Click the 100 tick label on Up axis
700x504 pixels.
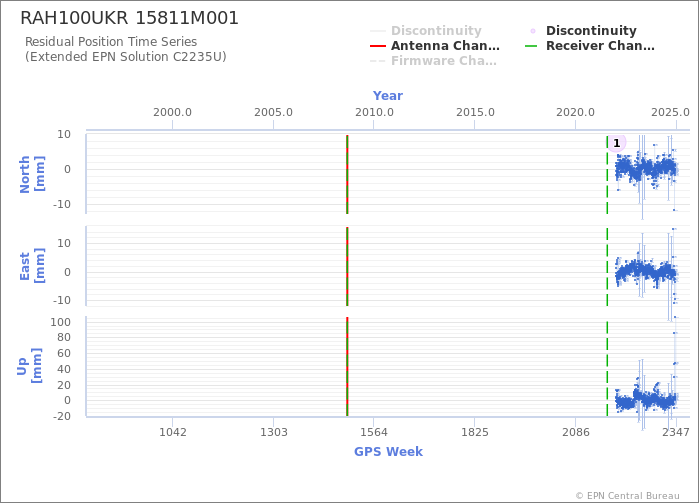60,322
